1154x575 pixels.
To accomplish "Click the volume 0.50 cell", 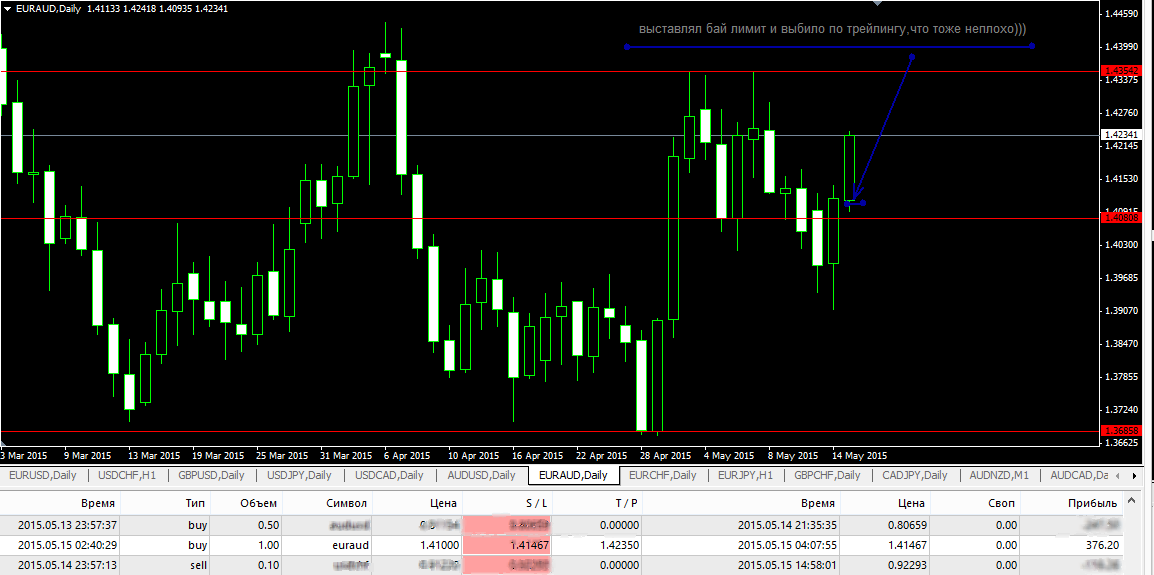I will click(246, 526).
